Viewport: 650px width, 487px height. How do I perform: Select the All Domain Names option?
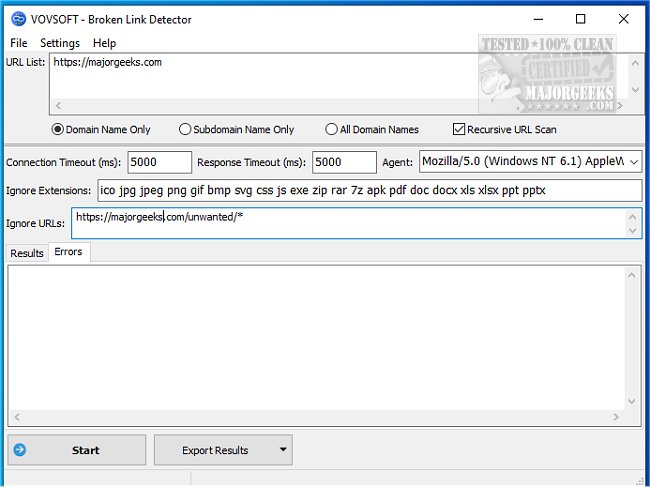click(x=372, y=129)
